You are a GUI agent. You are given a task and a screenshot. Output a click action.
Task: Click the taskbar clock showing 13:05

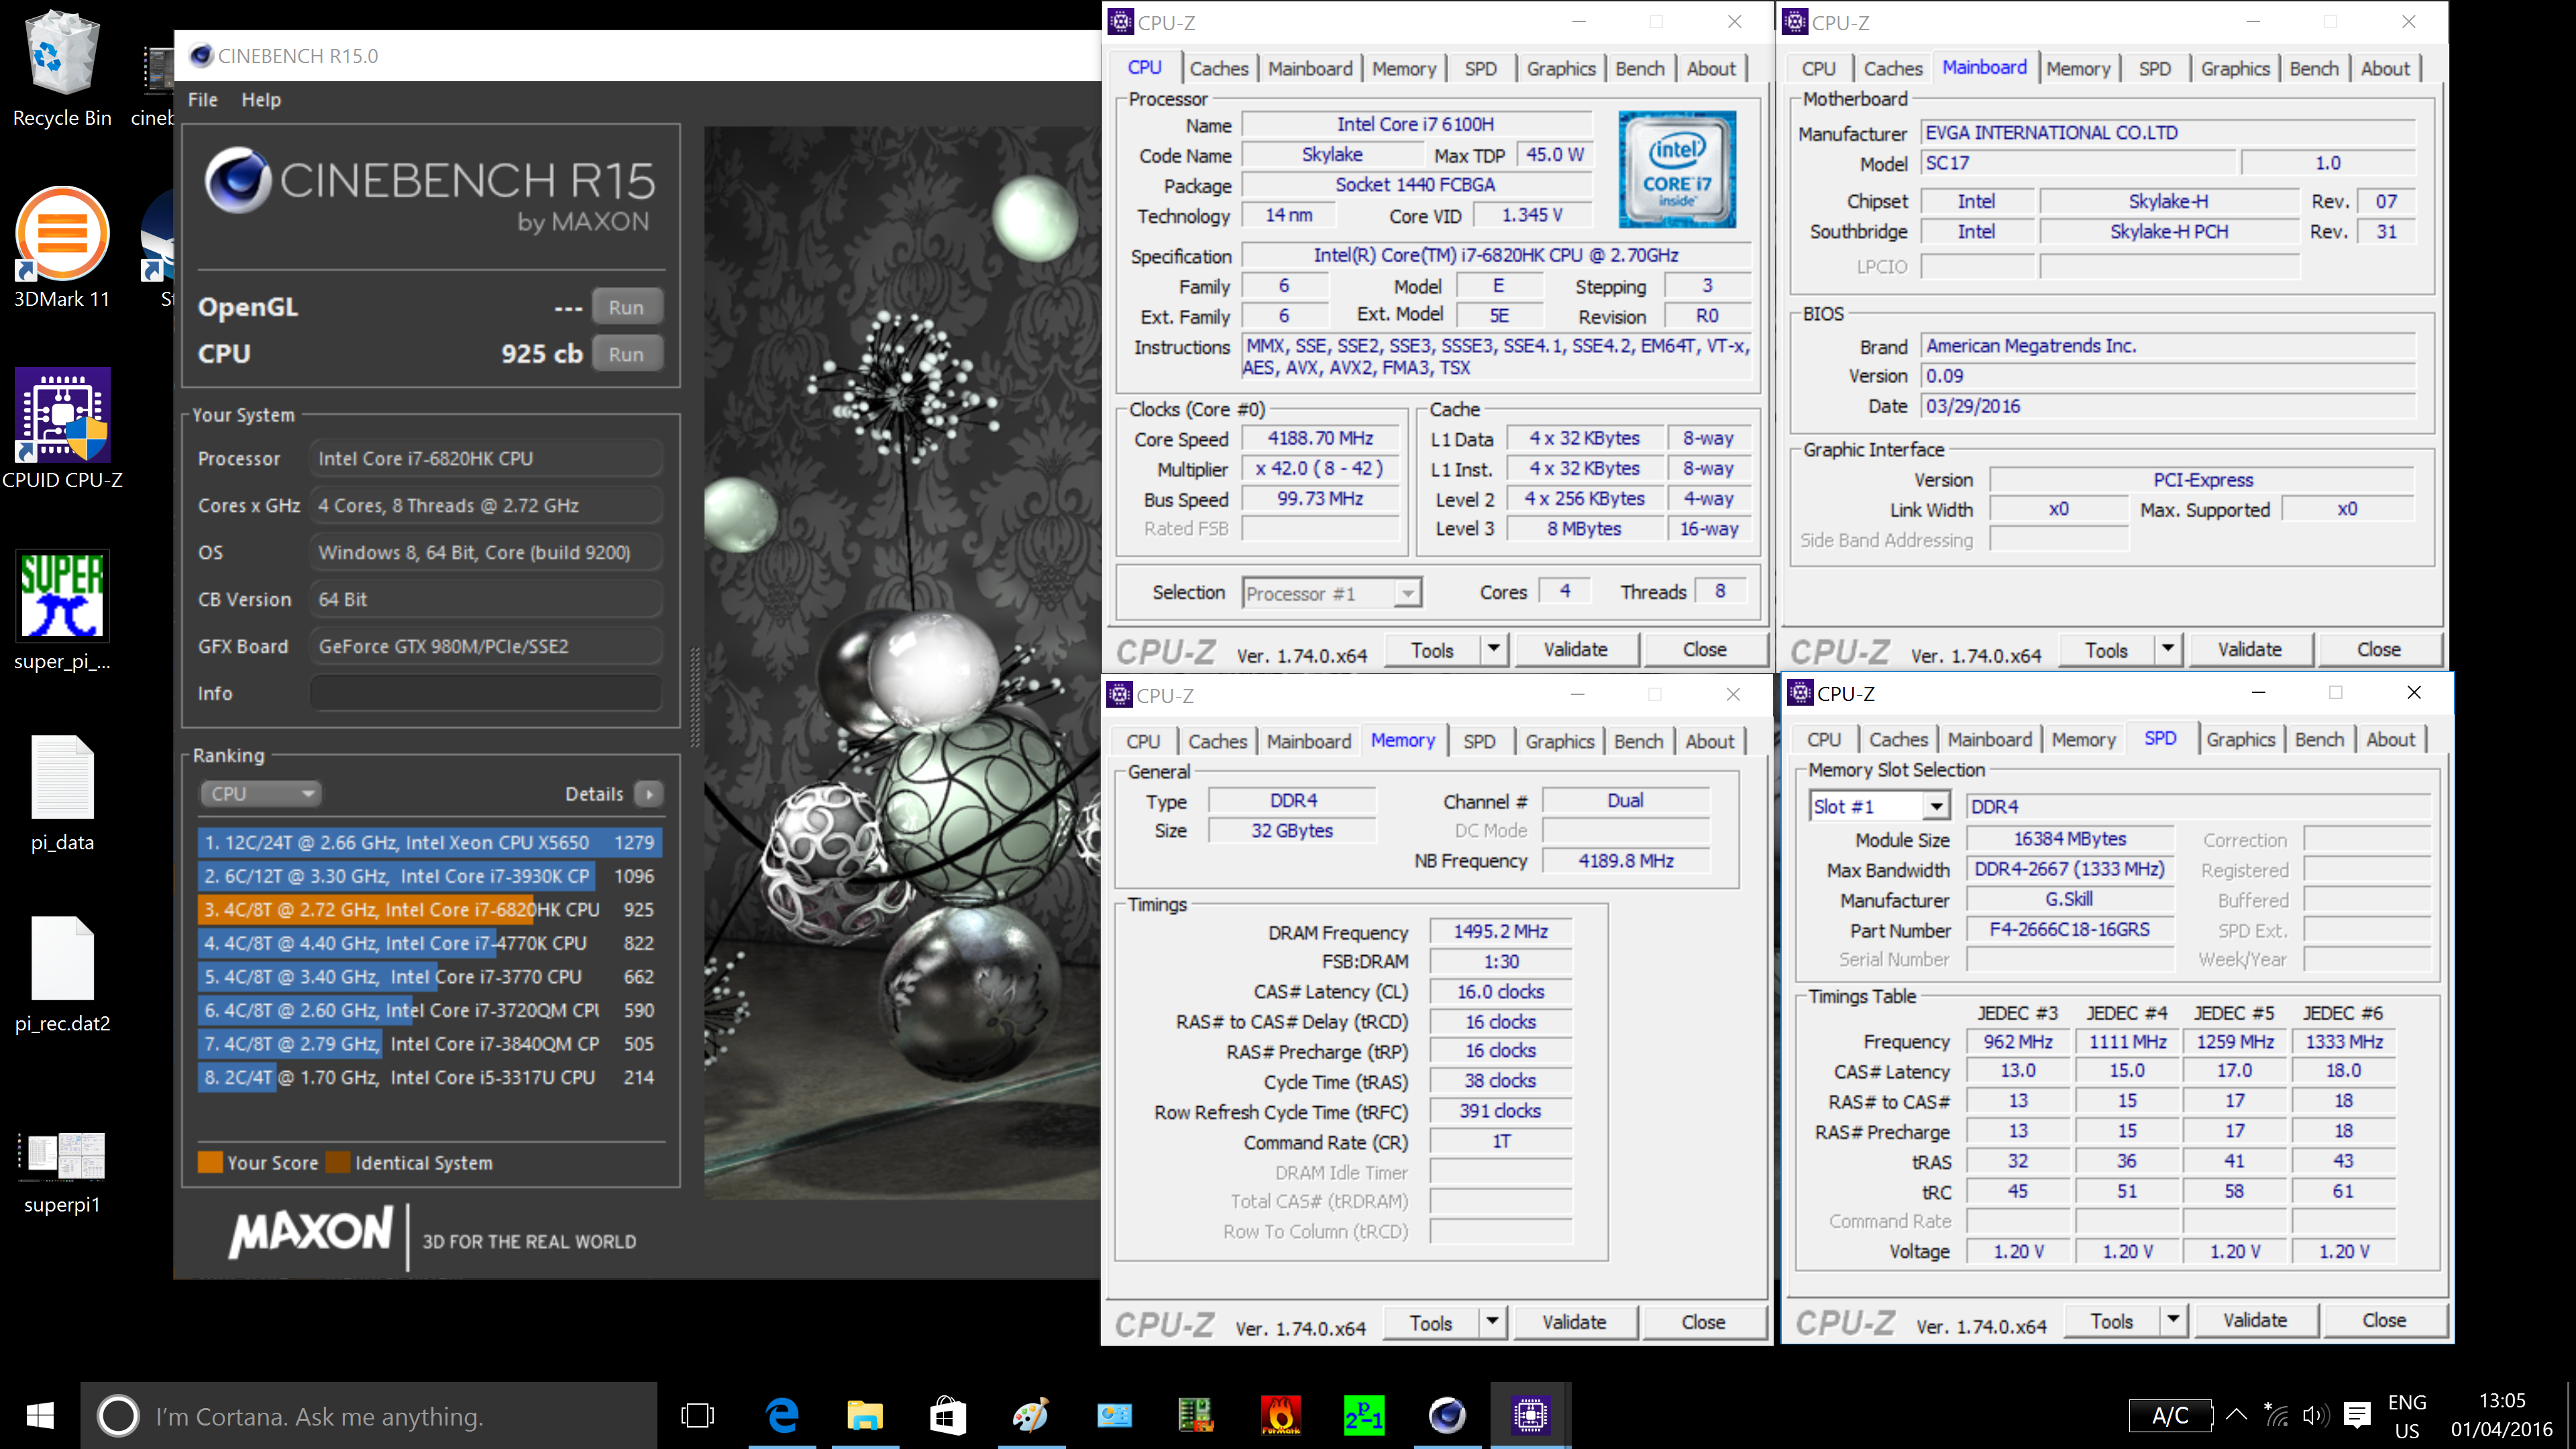2501,1415
